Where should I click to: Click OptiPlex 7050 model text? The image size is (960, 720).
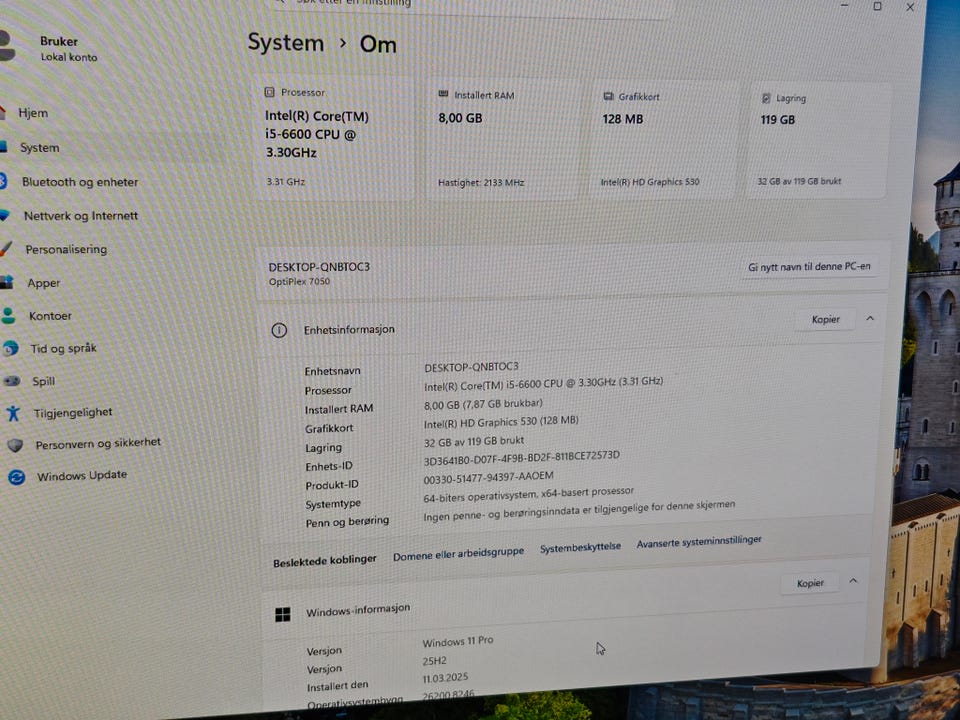299,282
